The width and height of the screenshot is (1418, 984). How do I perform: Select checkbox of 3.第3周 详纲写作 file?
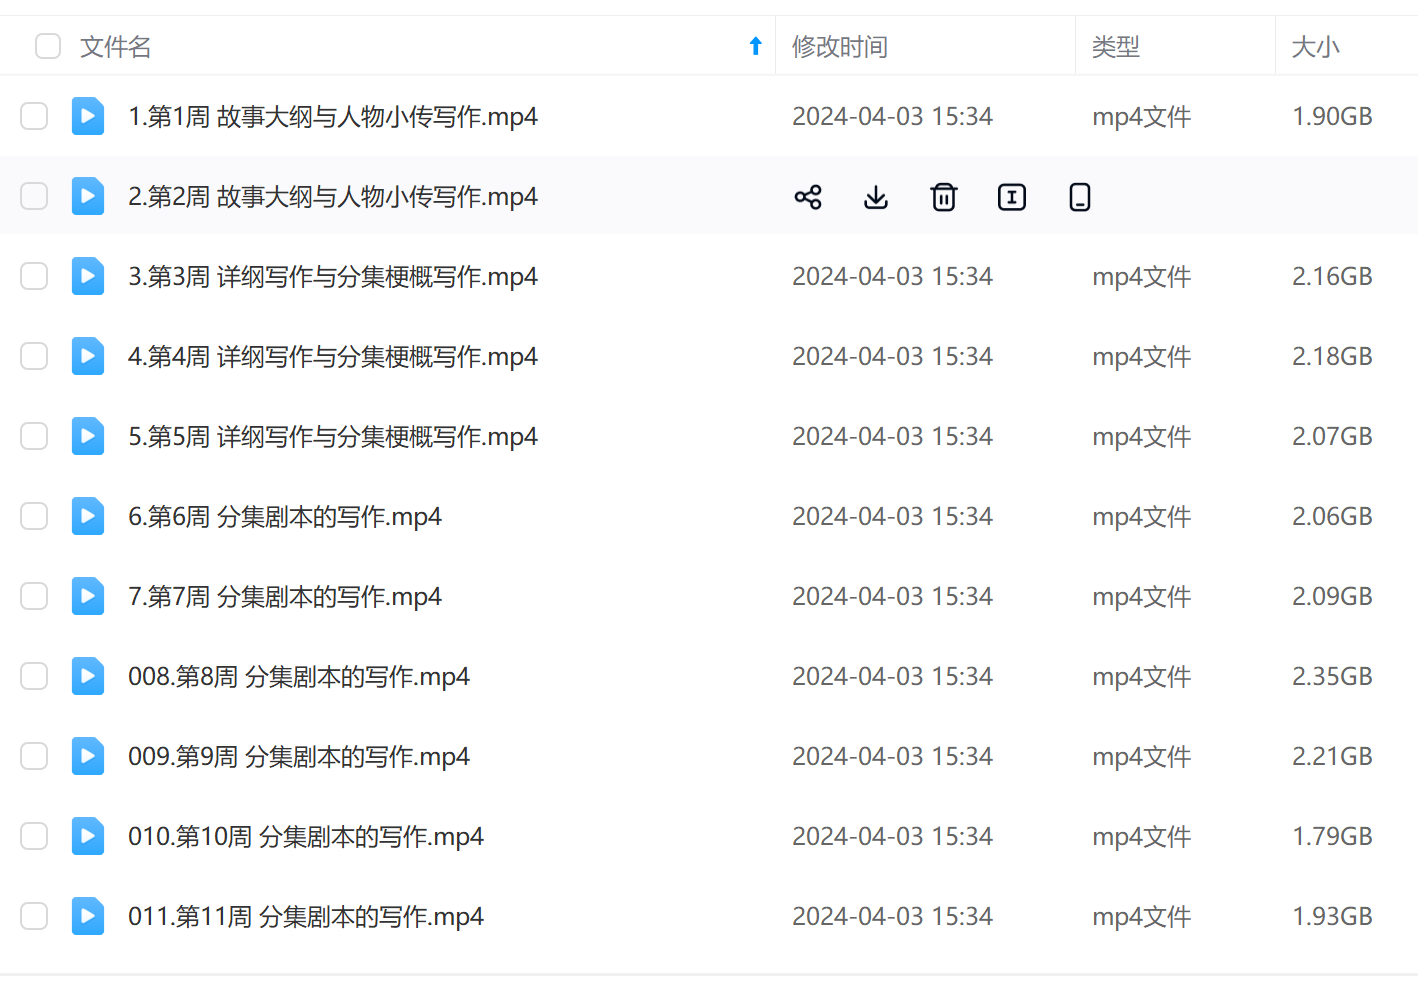[x=34, y=276]
